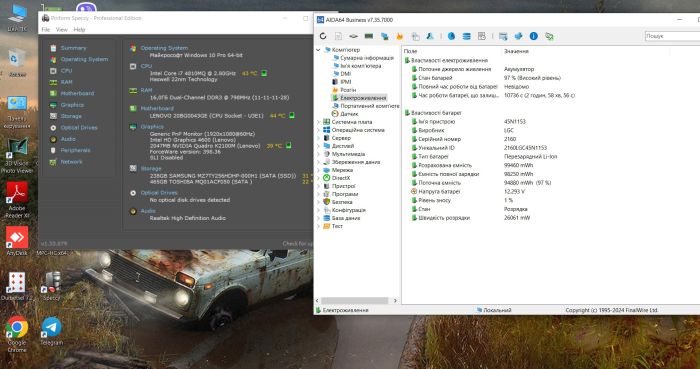Screen dimensions: 700x369
Task: Select the Напруга батареї row in AIDA64
Action: tap(550, 191)
